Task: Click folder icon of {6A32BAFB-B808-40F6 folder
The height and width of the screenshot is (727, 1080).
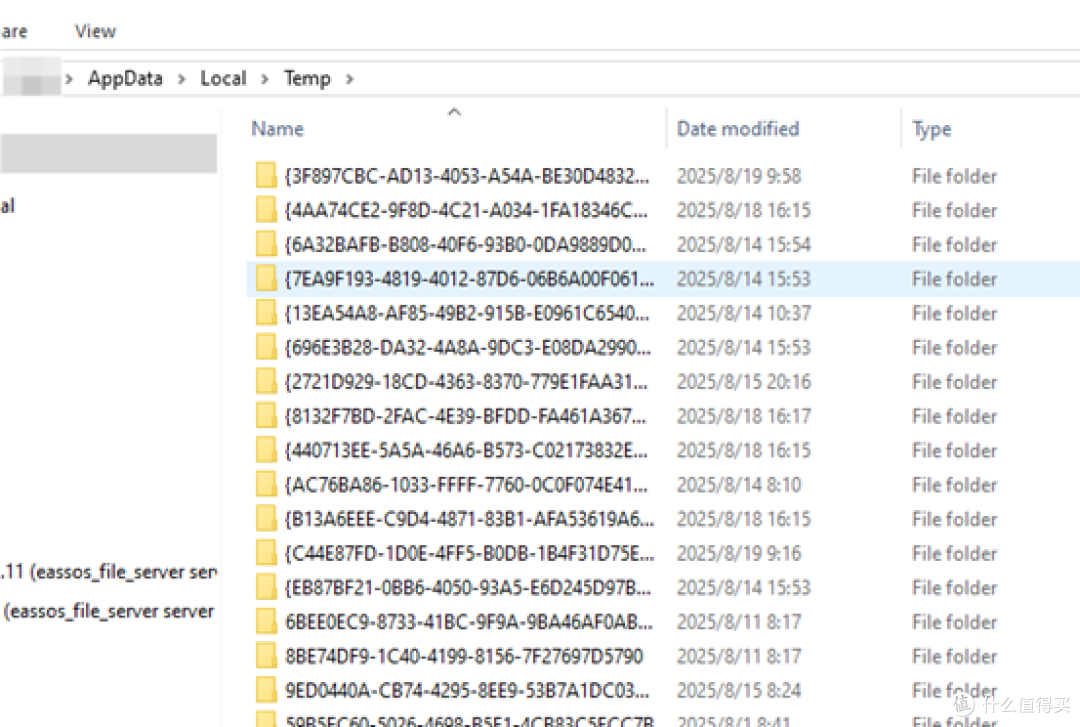Action: (266, 244)
